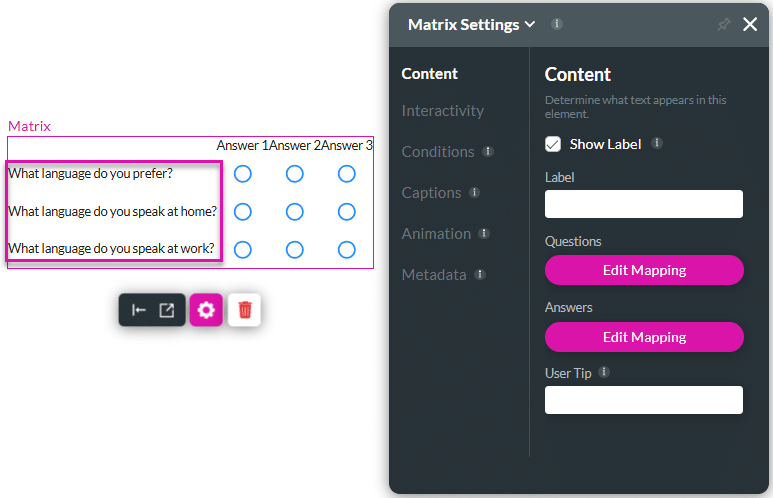Open the Interactivity tab
Viewport: 773px width, 498px height.
(x=442, y=111)
